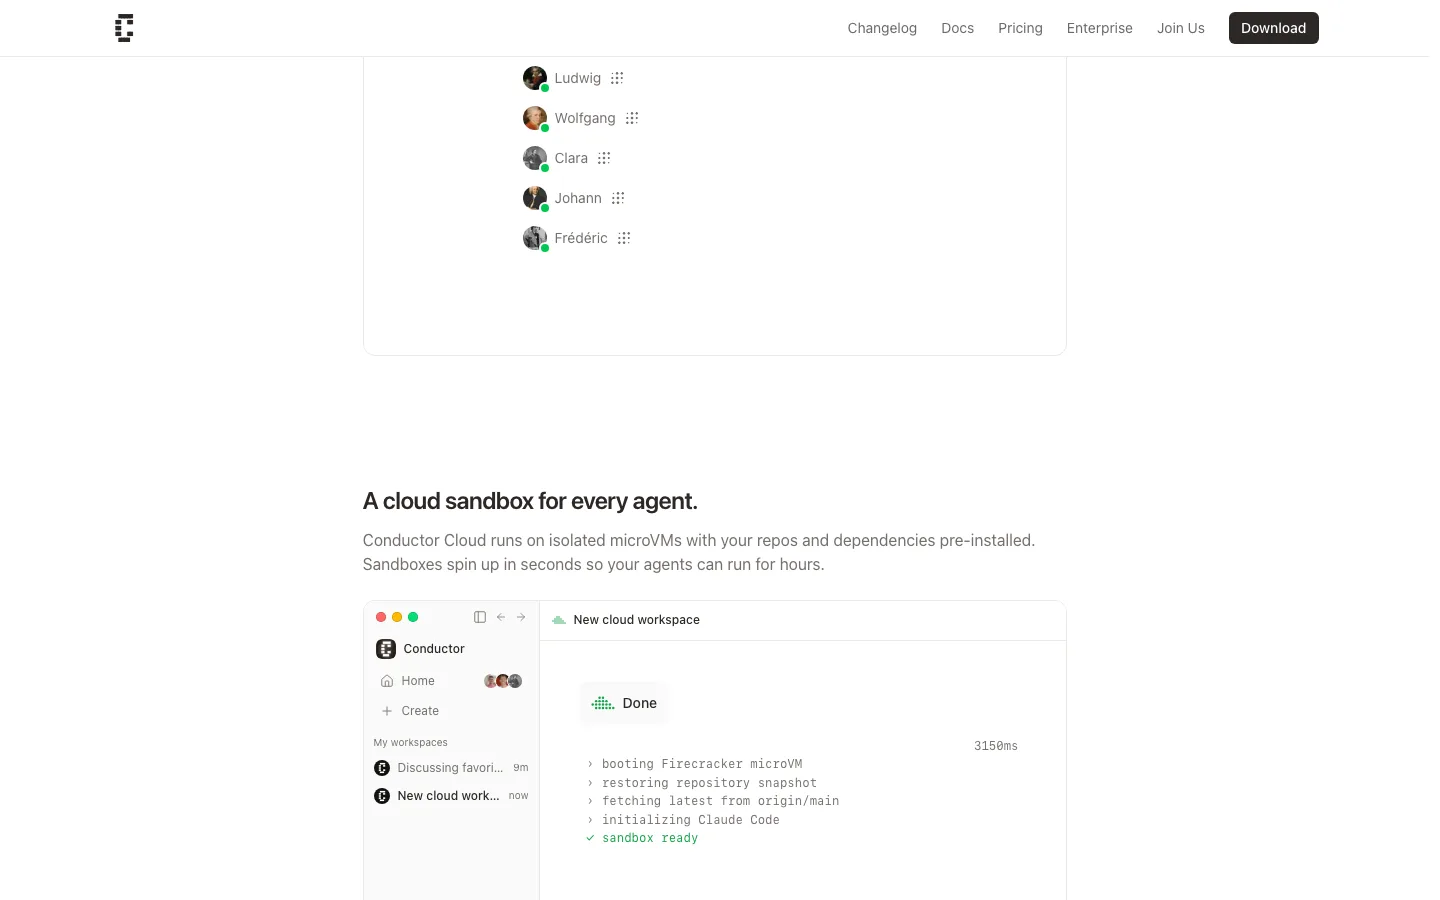Click the back arrow in the sidebar
Screen dimensions: 1440x900
(x=501, y=617)
